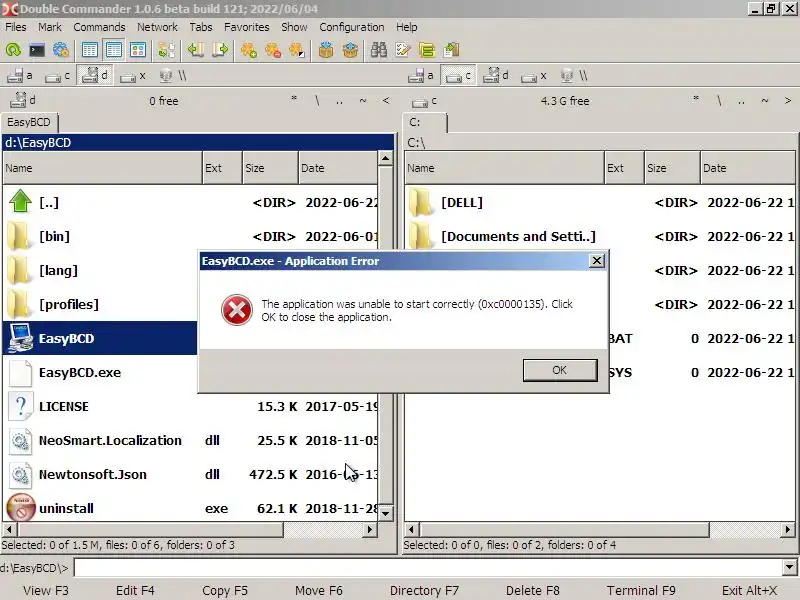This screenshot has width=800, height=600.
Task: Click the Edit F4 button
Action: [135, 590]
